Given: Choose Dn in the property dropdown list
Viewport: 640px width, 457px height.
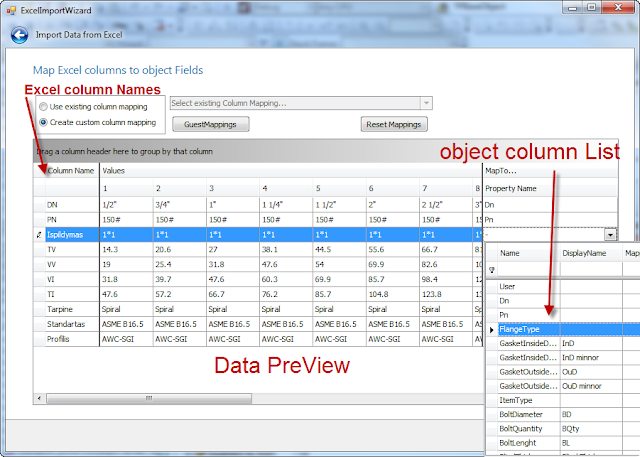Looking at the screenshot, I should pyautogui.click(x=529, y=301).
